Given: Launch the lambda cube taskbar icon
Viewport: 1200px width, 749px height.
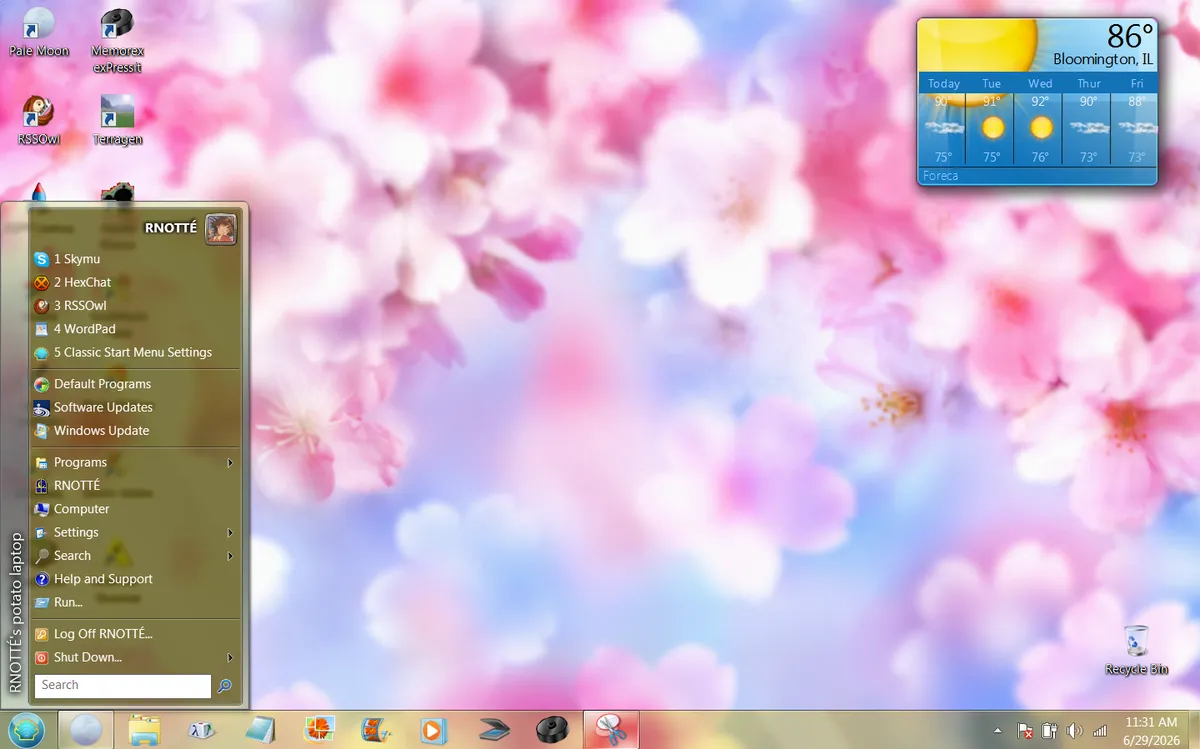Looking at the screenshot, I should [x=202, y=730].
